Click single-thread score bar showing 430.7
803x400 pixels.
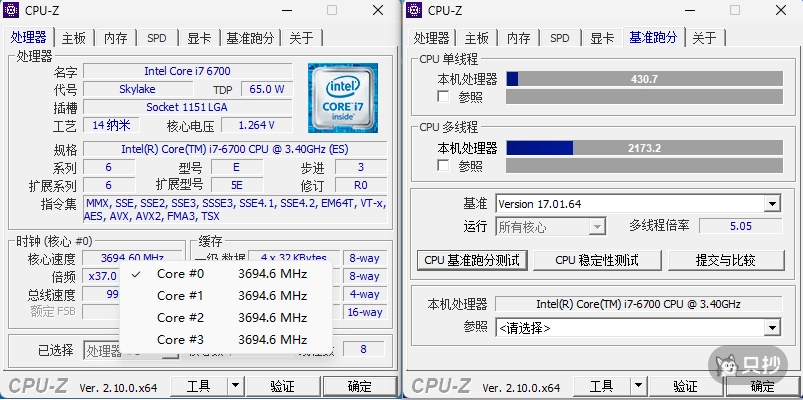point(644,79)
